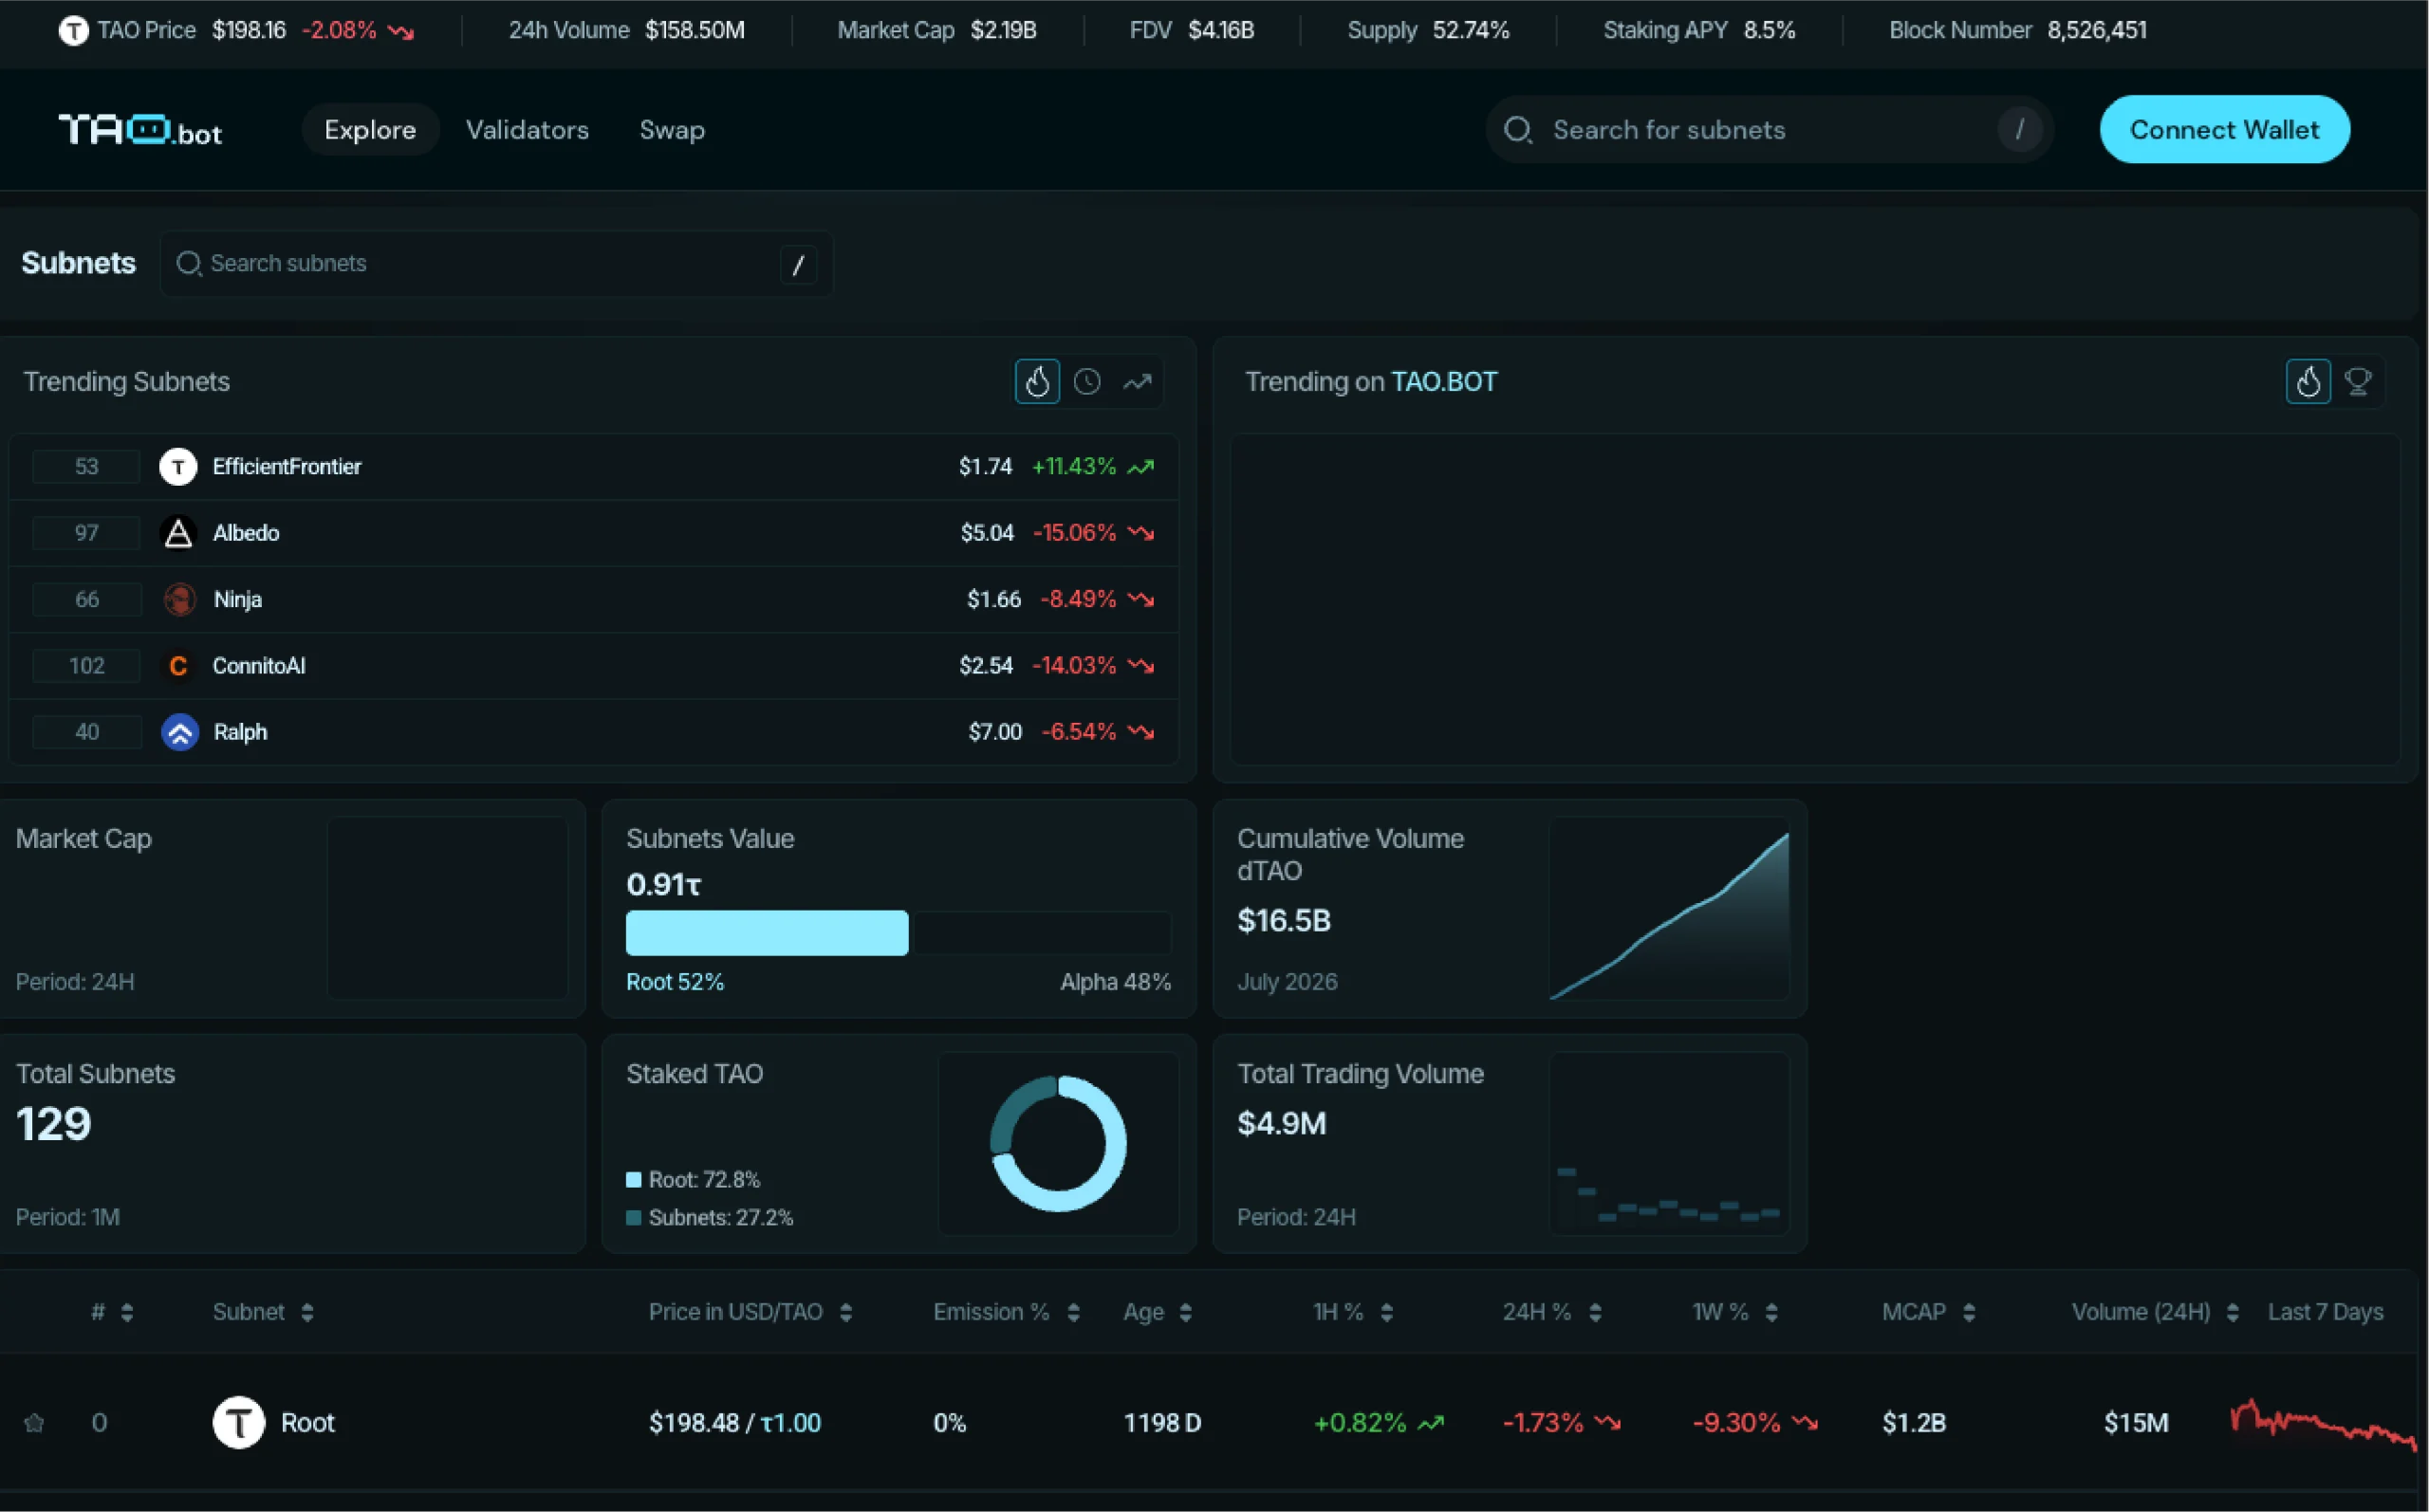Click the Total Trading Volume bar chart

pos(1669,1144)
